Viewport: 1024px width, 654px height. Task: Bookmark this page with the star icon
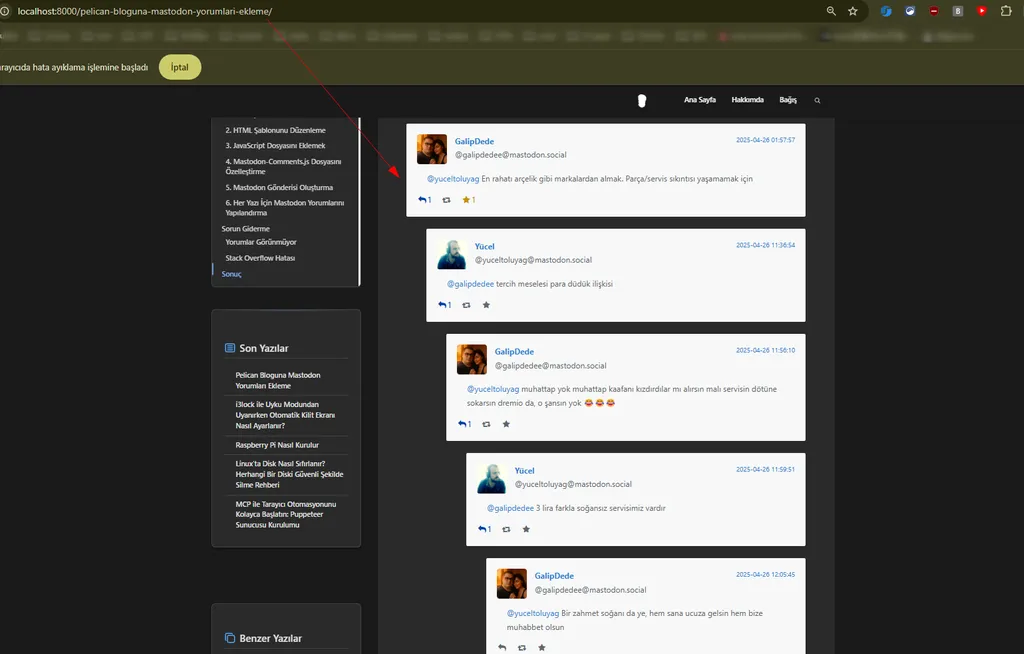coord(853,11)
